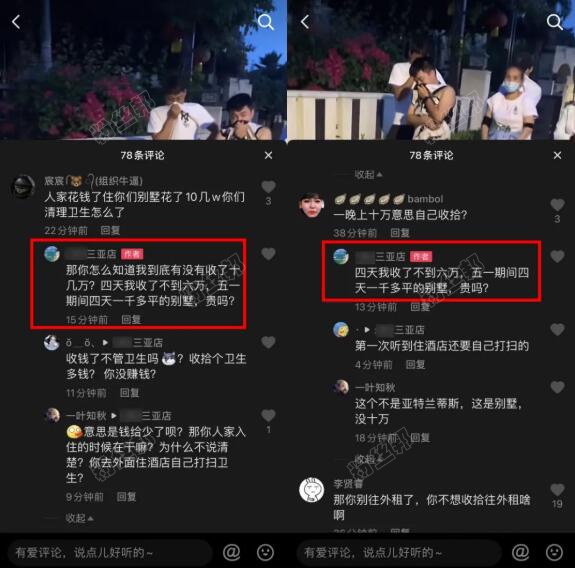Focus left comment field 有爱评论
Viewport: 575px width, 568px height.
pyautogui.click(x=110, y=552)
